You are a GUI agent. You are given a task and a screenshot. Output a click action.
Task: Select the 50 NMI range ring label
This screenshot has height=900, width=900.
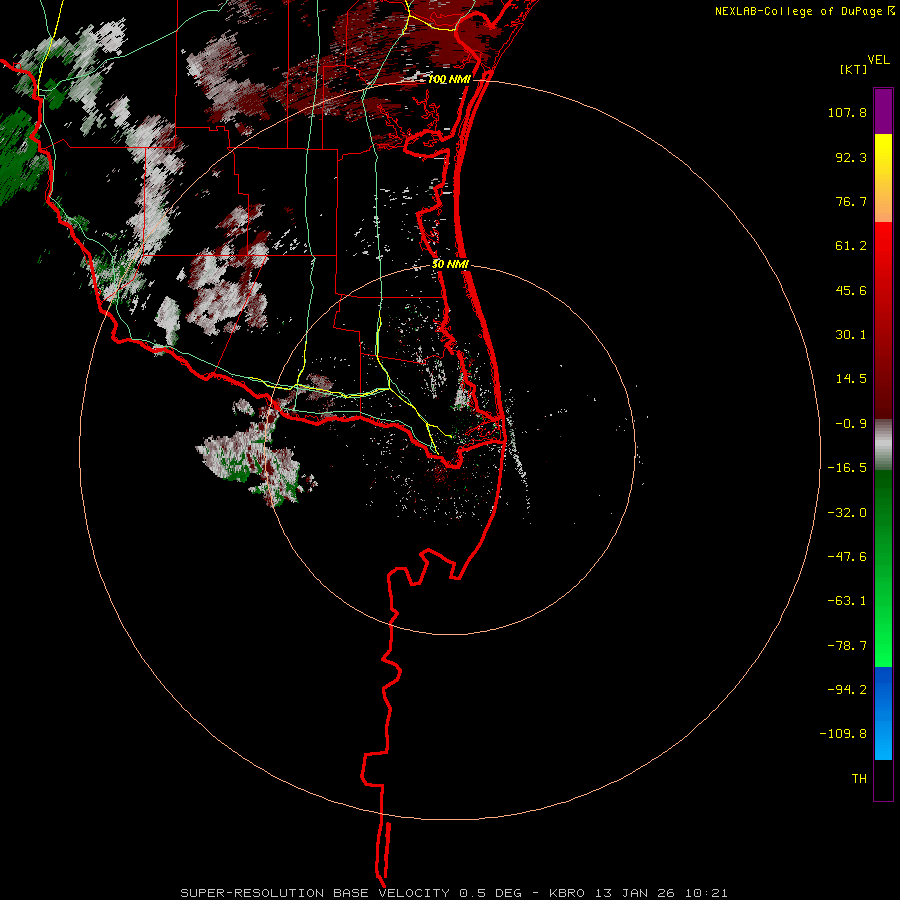coord(451,264)
